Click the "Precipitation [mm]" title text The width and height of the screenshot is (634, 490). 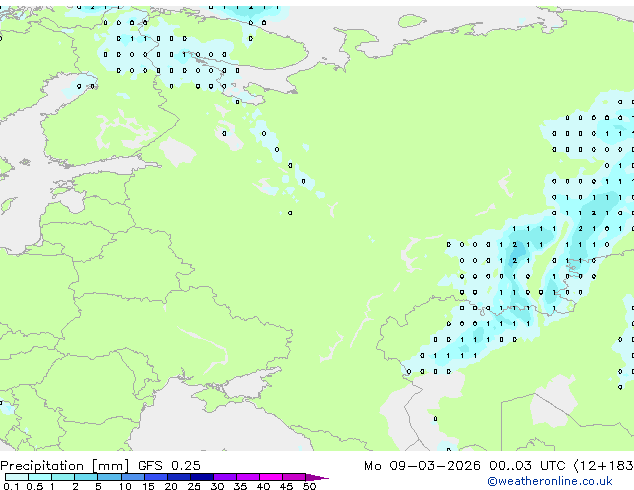[x=65, y=466]
